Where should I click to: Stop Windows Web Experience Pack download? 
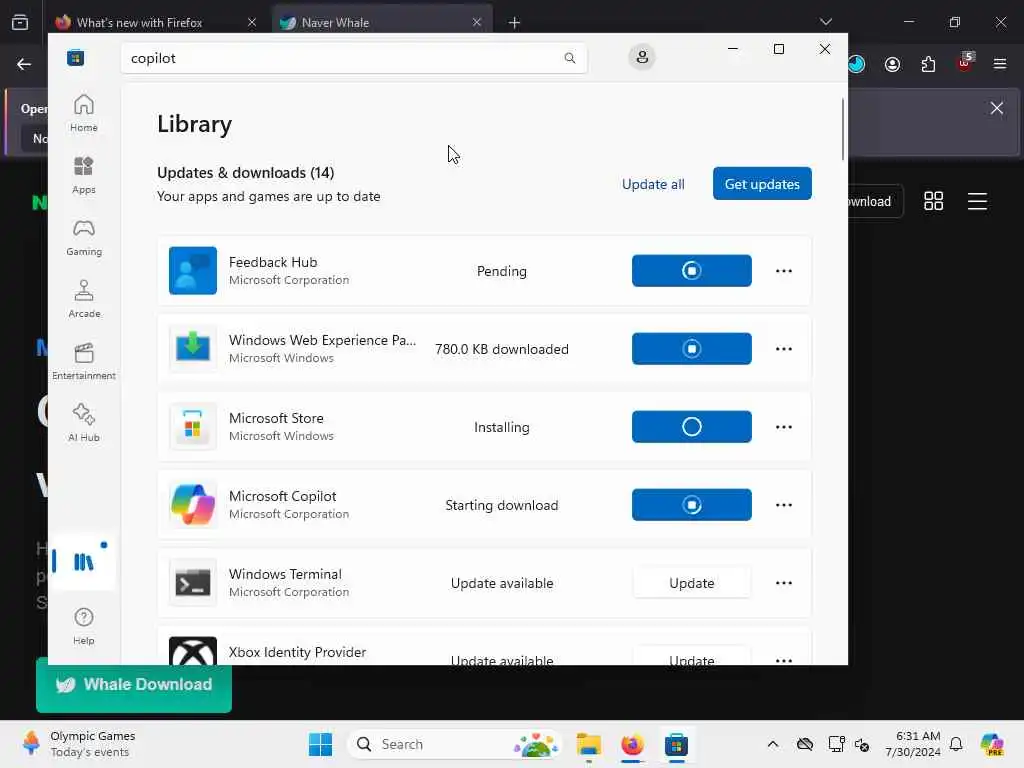(692, 349)
